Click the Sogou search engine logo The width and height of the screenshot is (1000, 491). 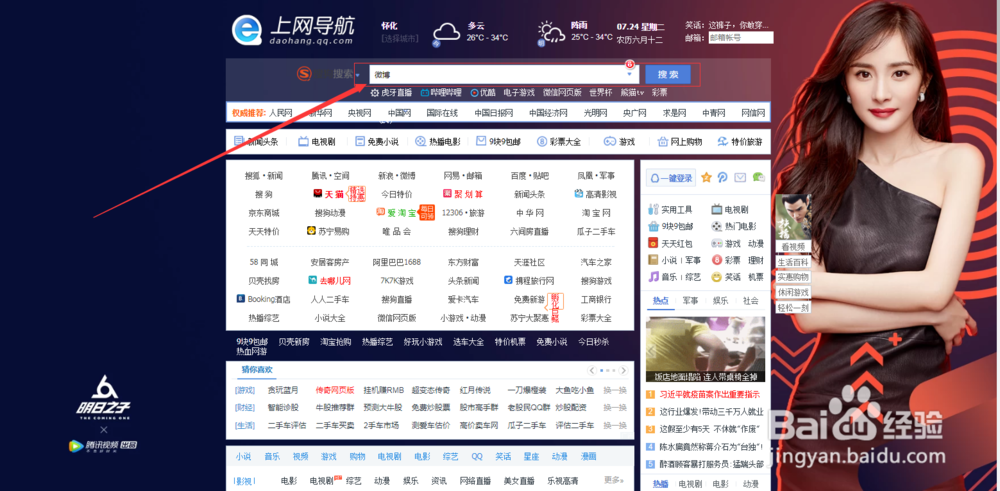pyautogui.click(x=304, y=74)
